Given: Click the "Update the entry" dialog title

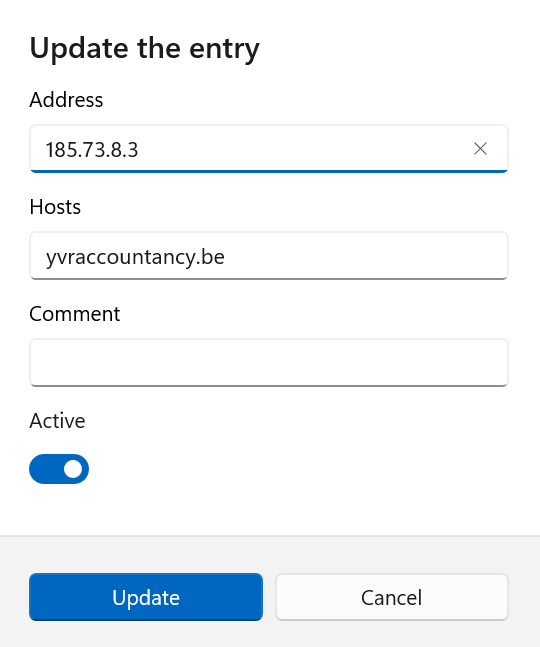Looking at the screenshot, I should (145, 49).
